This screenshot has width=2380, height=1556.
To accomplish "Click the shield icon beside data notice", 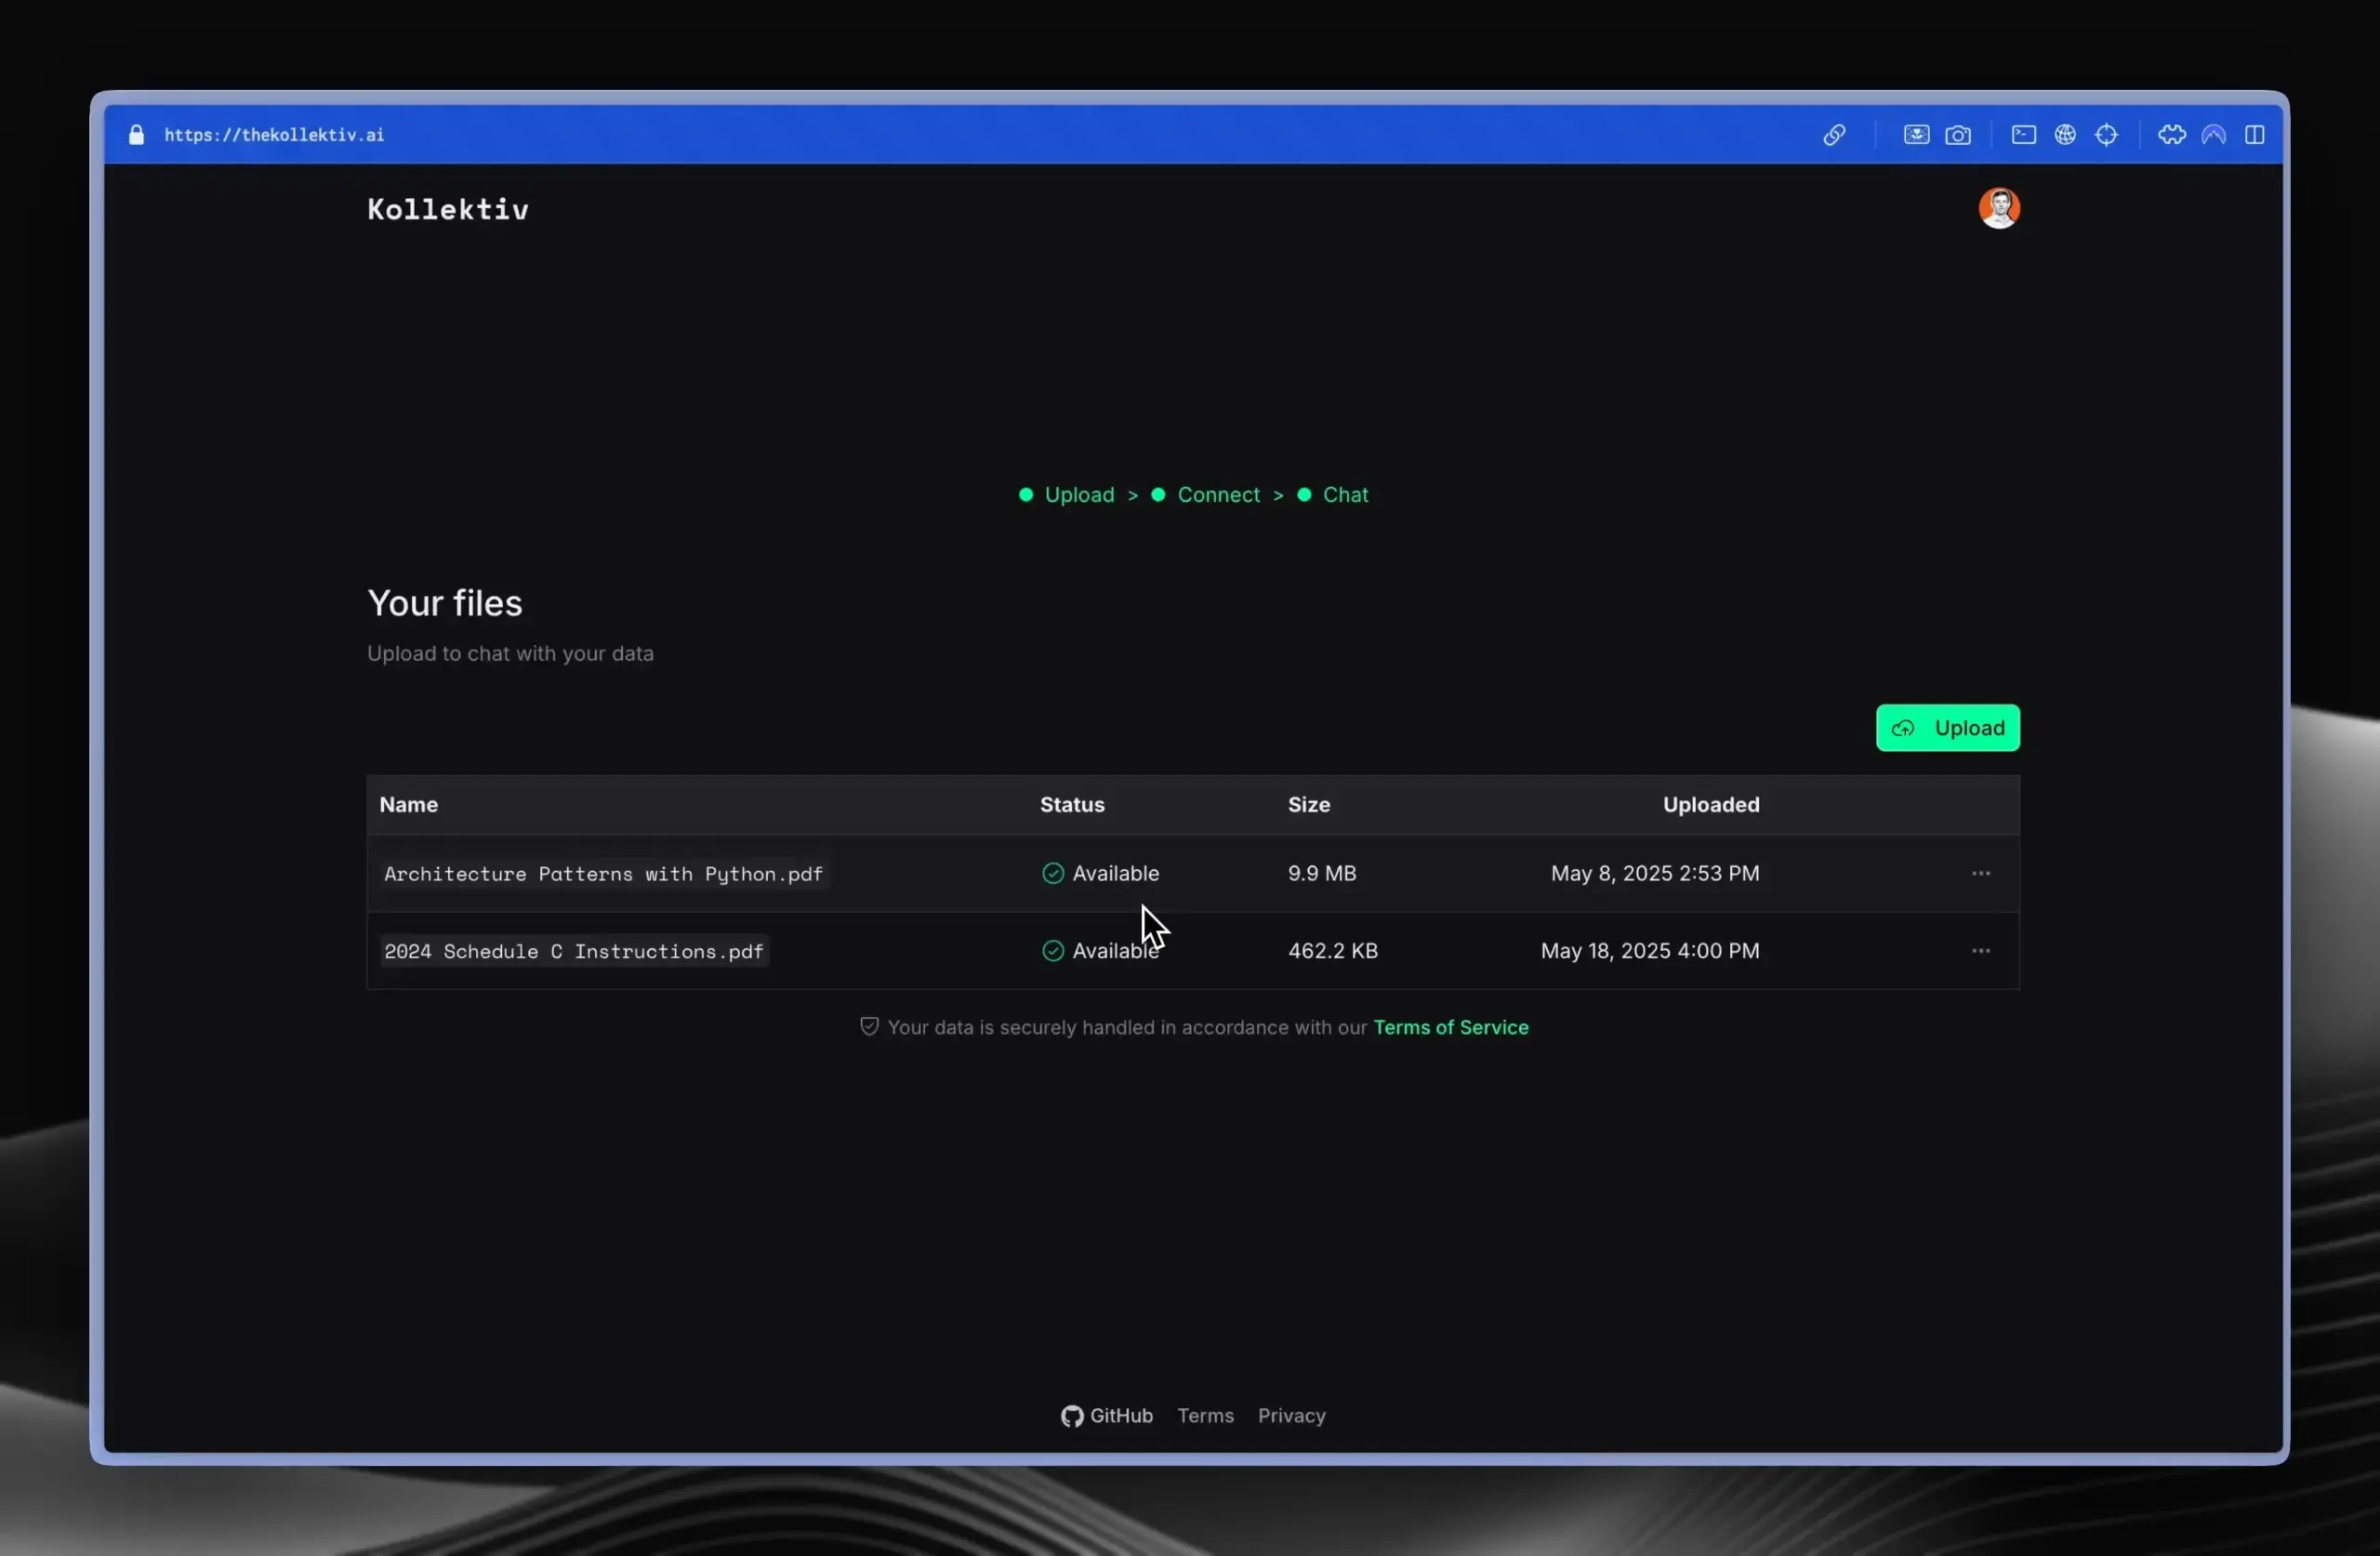I will 868,1027.
